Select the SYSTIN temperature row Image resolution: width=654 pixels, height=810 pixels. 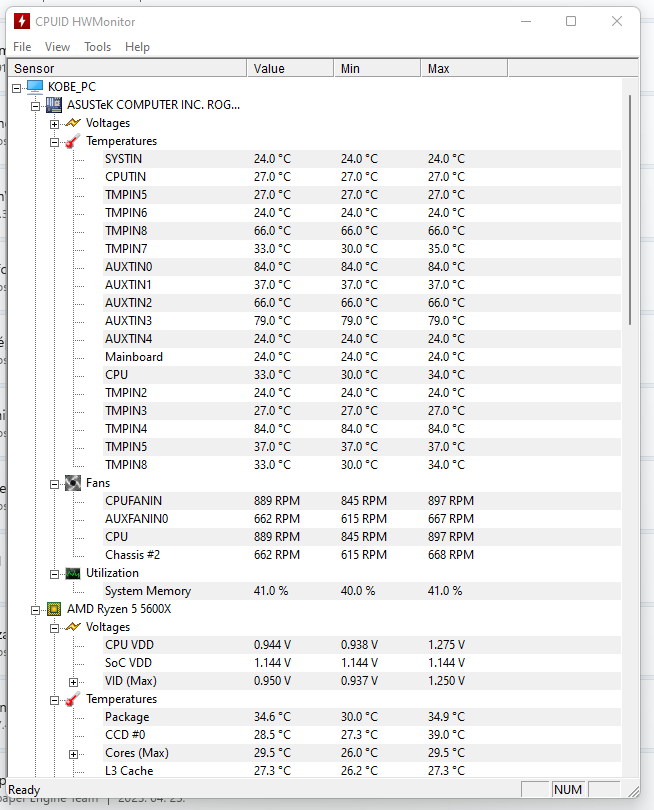(x=362, y=159)
